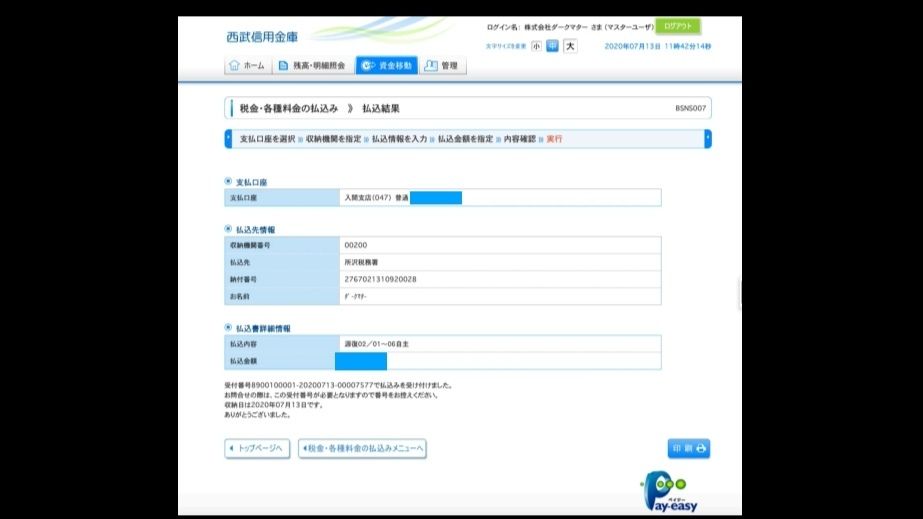Viewport: 923px width, 519px height.
Task: Click right arrow on the step progress bar
Action: click(708, 139)
